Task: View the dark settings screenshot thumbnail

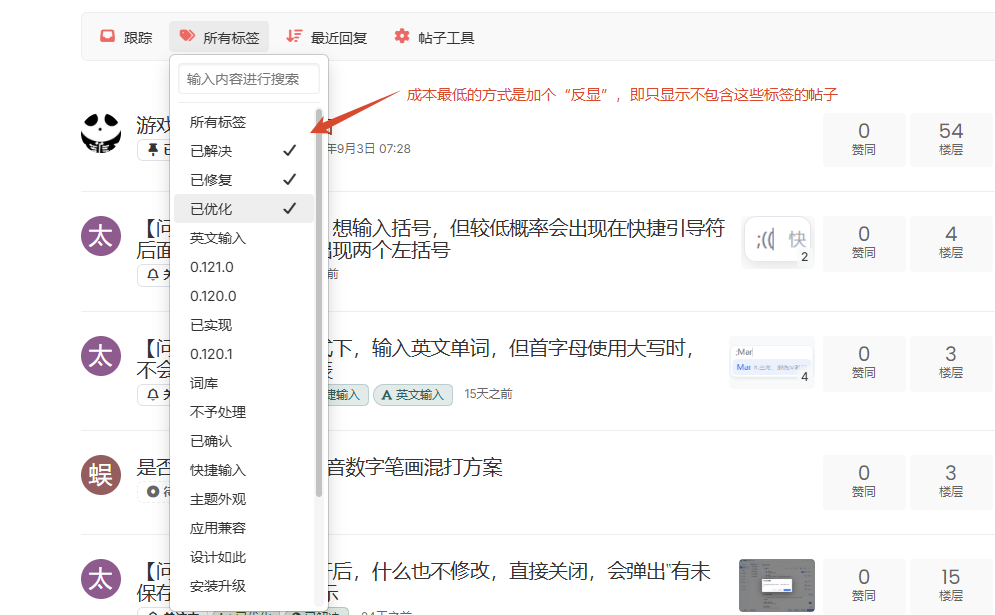Action: click(777, 585)
